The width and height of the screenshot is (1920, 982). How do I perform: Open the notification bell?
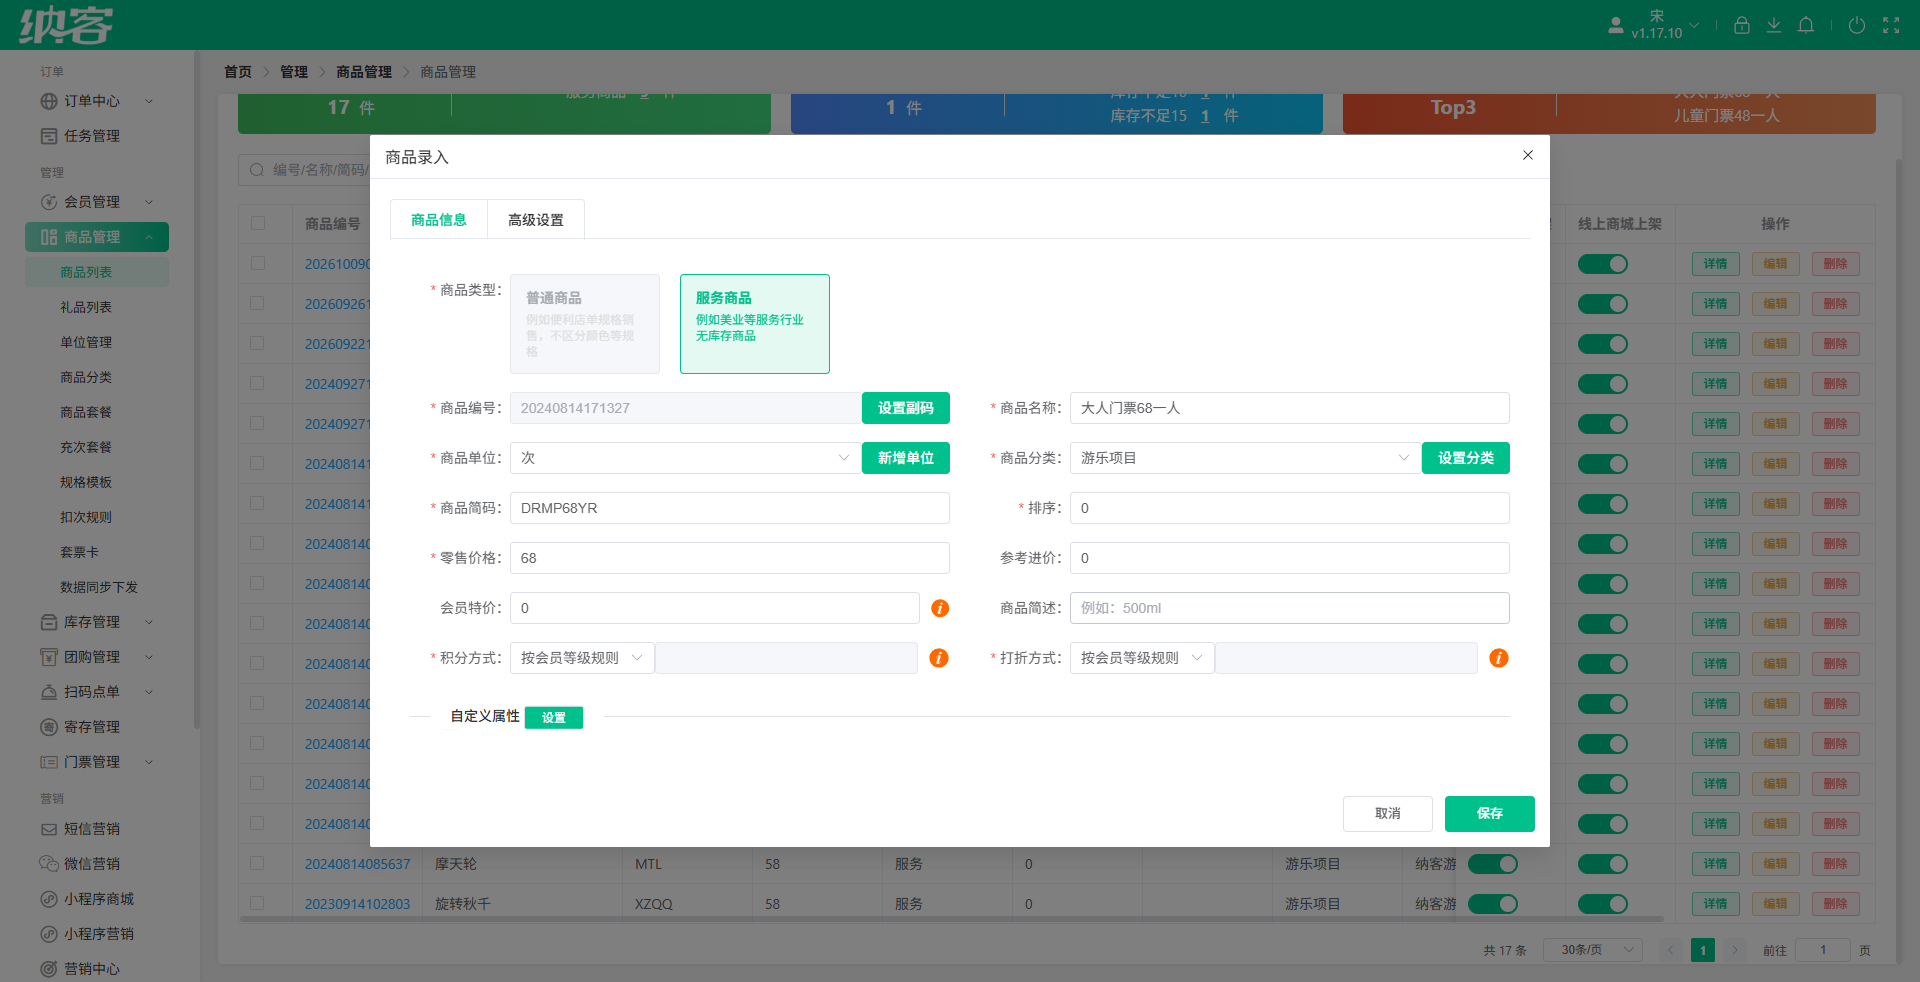1805,25
